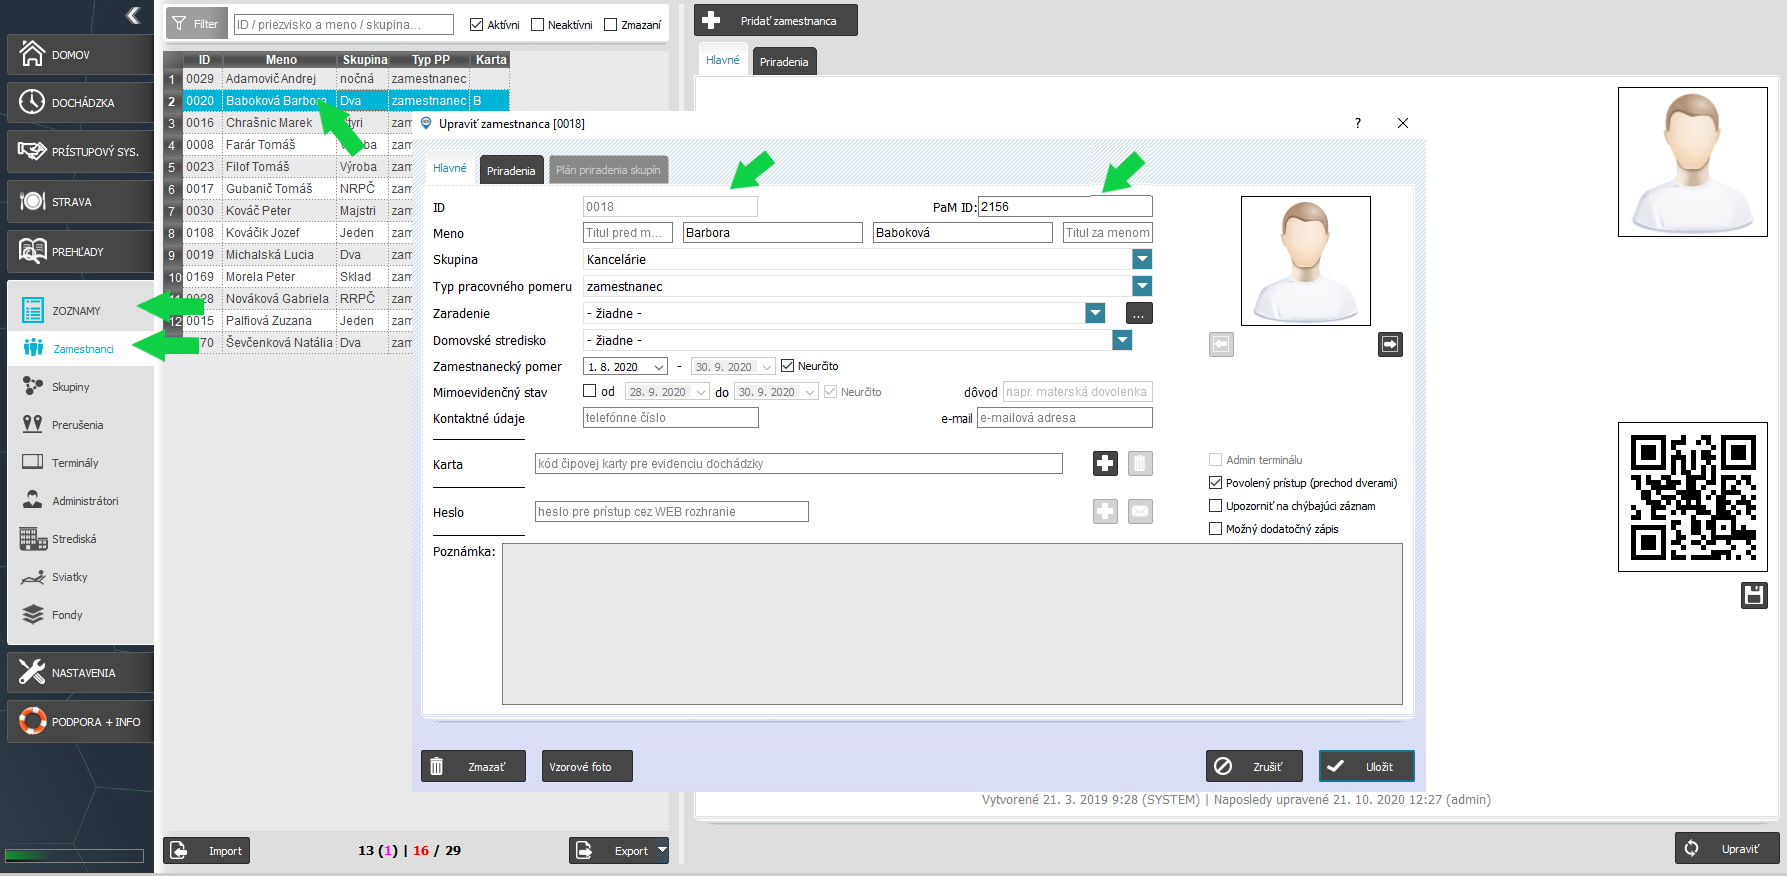This screenshot has height=876, width=1787.
Task: Click the Zrušiť cancel button
Action: click(x=1254, y=766)
